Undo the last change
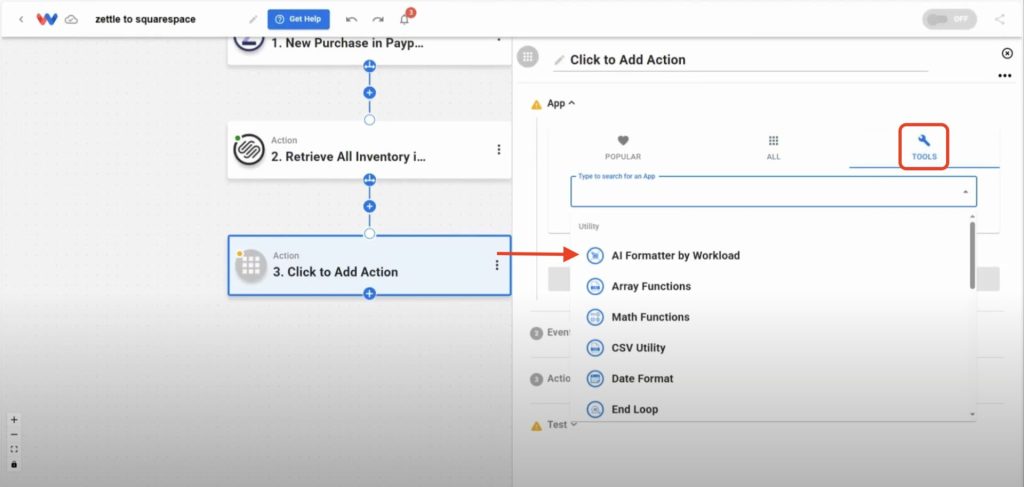Viewport: 1024px width, 487px height. (x=351, y=19)
